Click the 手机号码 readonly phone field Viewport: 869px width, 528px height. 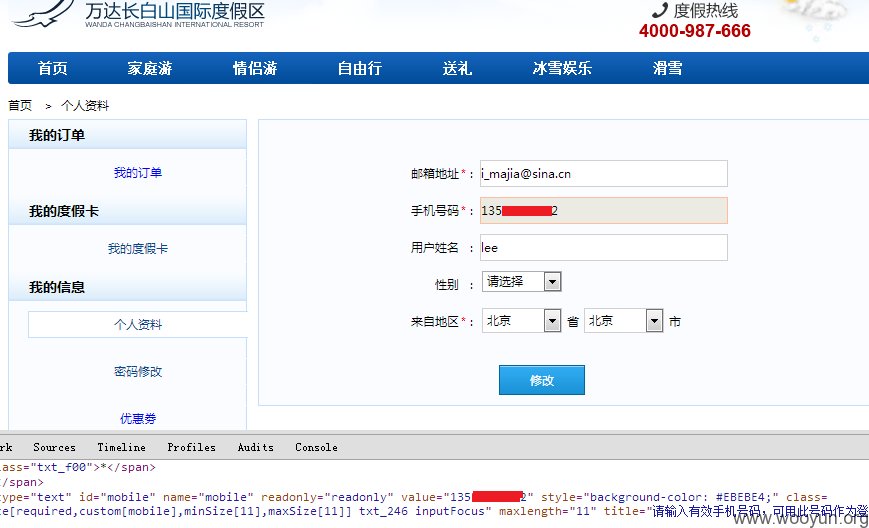point(604,211)
